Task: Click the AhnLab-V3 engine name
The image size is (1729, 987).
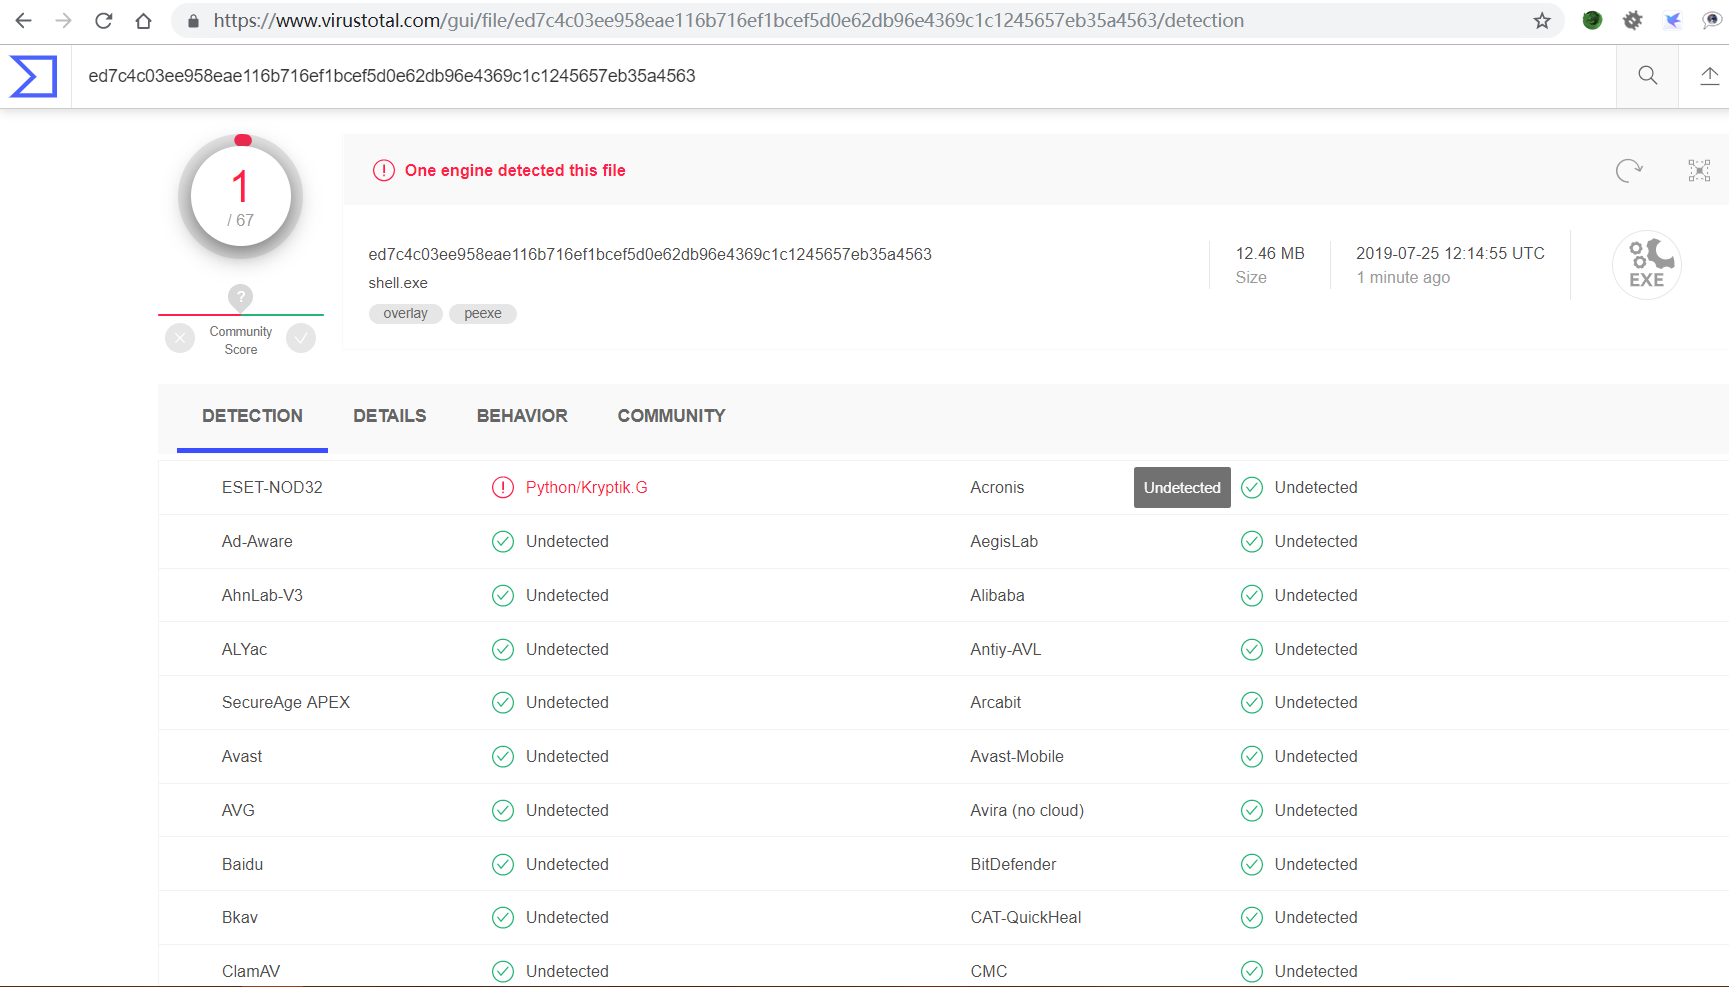Action: (262, 595)
